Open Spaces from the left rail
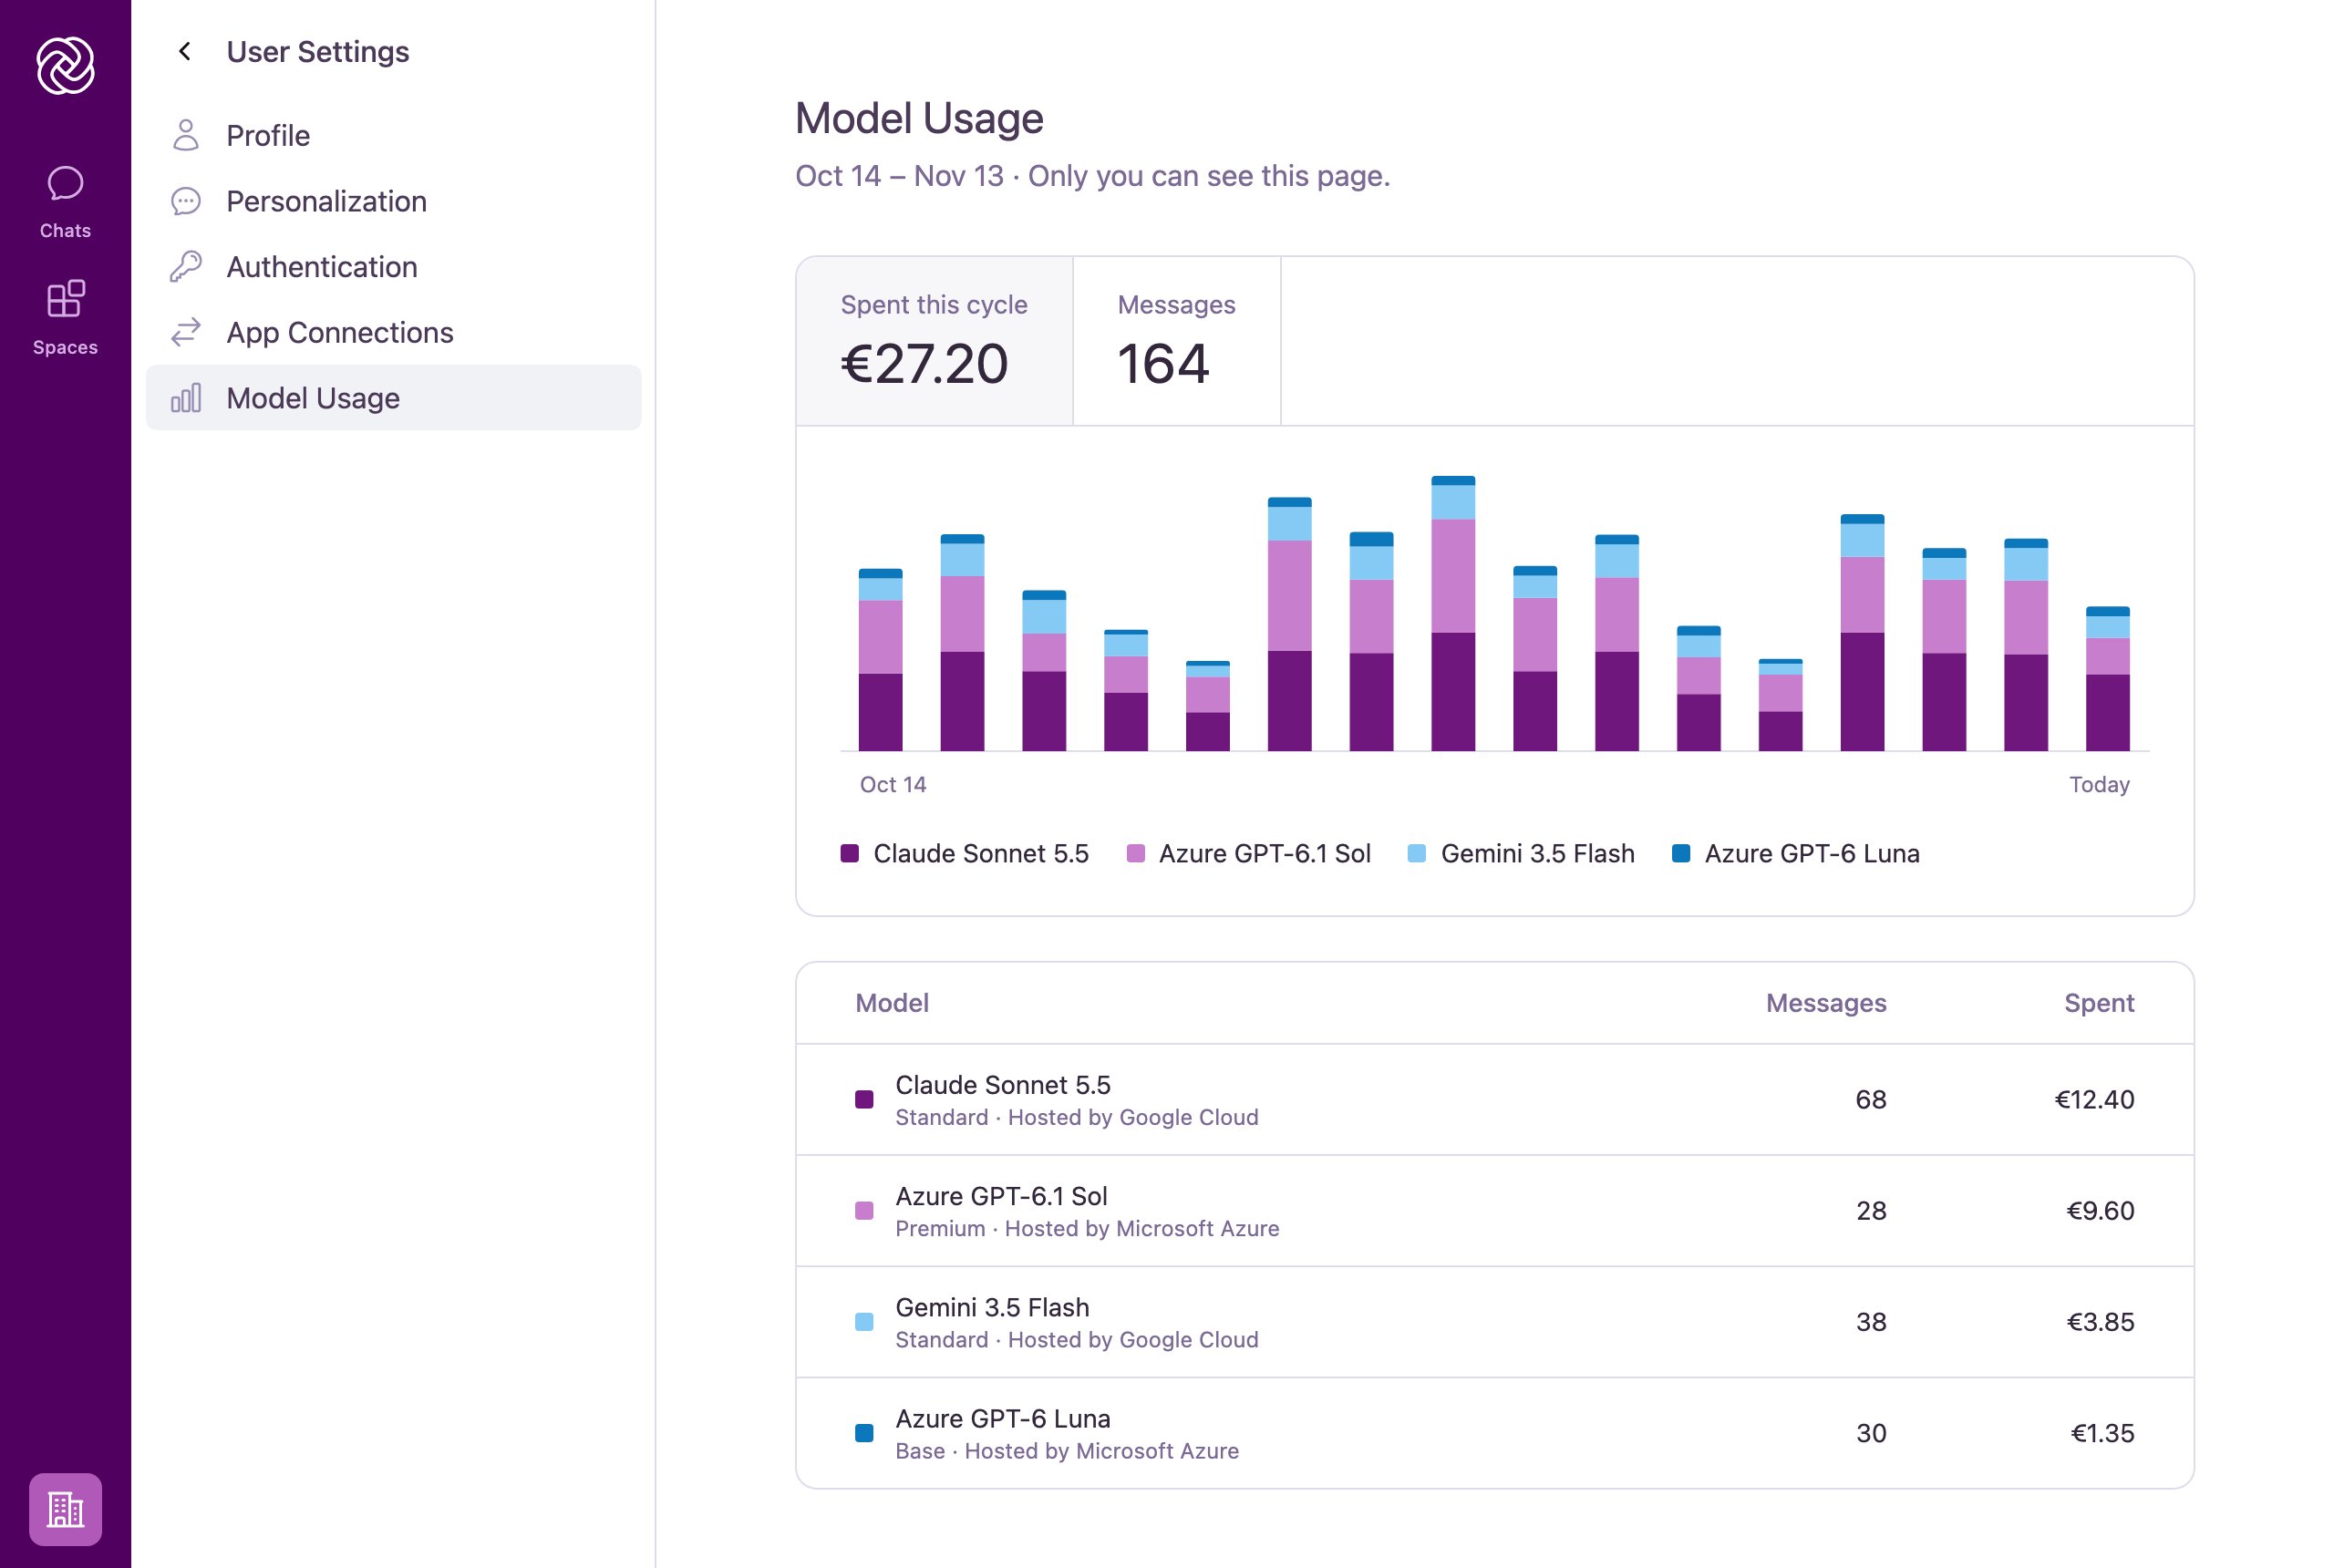2334x1568 pixels. point(65,318)
